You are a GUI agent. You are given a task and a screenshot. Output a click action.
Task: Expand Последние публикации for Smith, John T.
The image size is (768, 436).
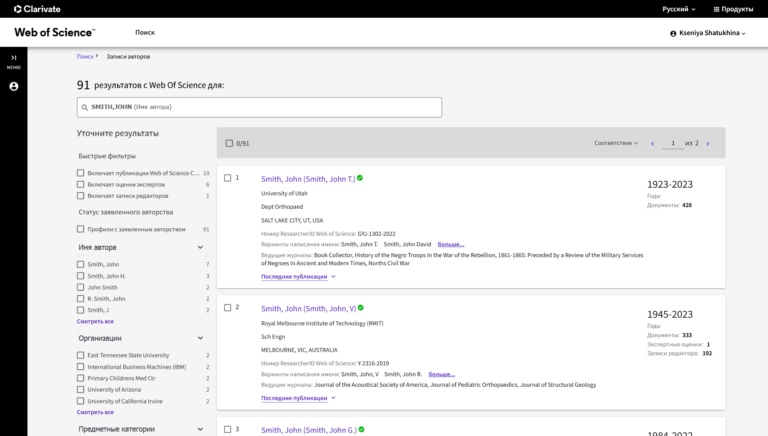coord(298,277)
